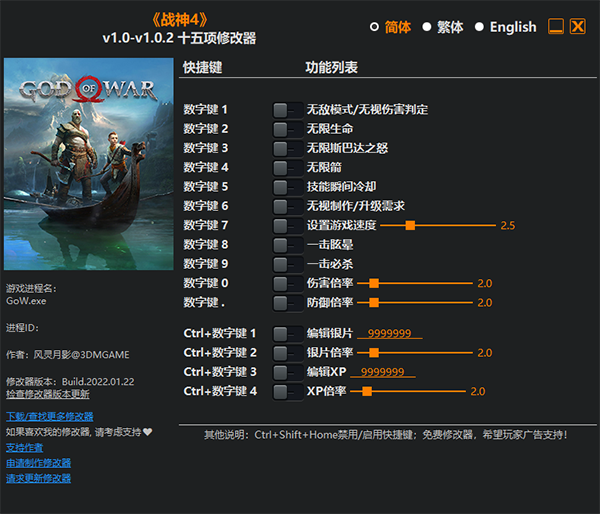Click 快捷键 column header
The image size is (600, 514).
pos(202,67)
